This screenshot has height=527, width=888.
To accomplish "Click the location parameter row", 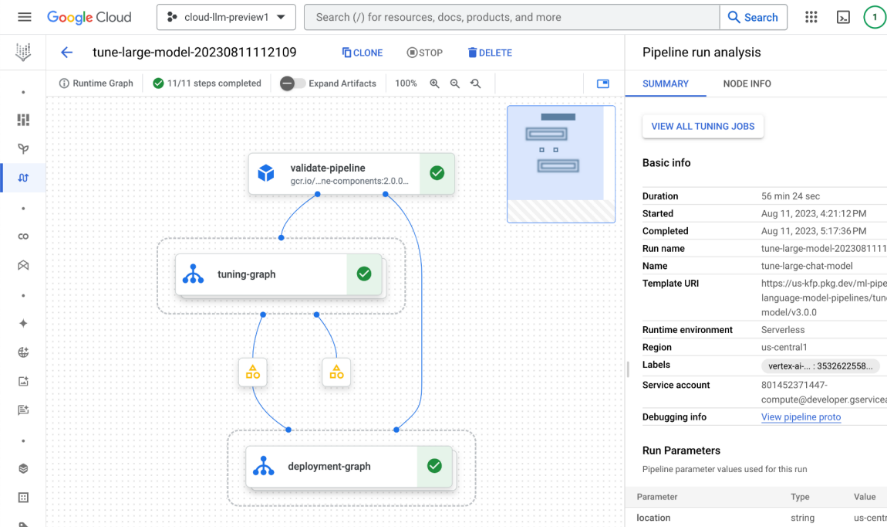I will tap(757, 517).
